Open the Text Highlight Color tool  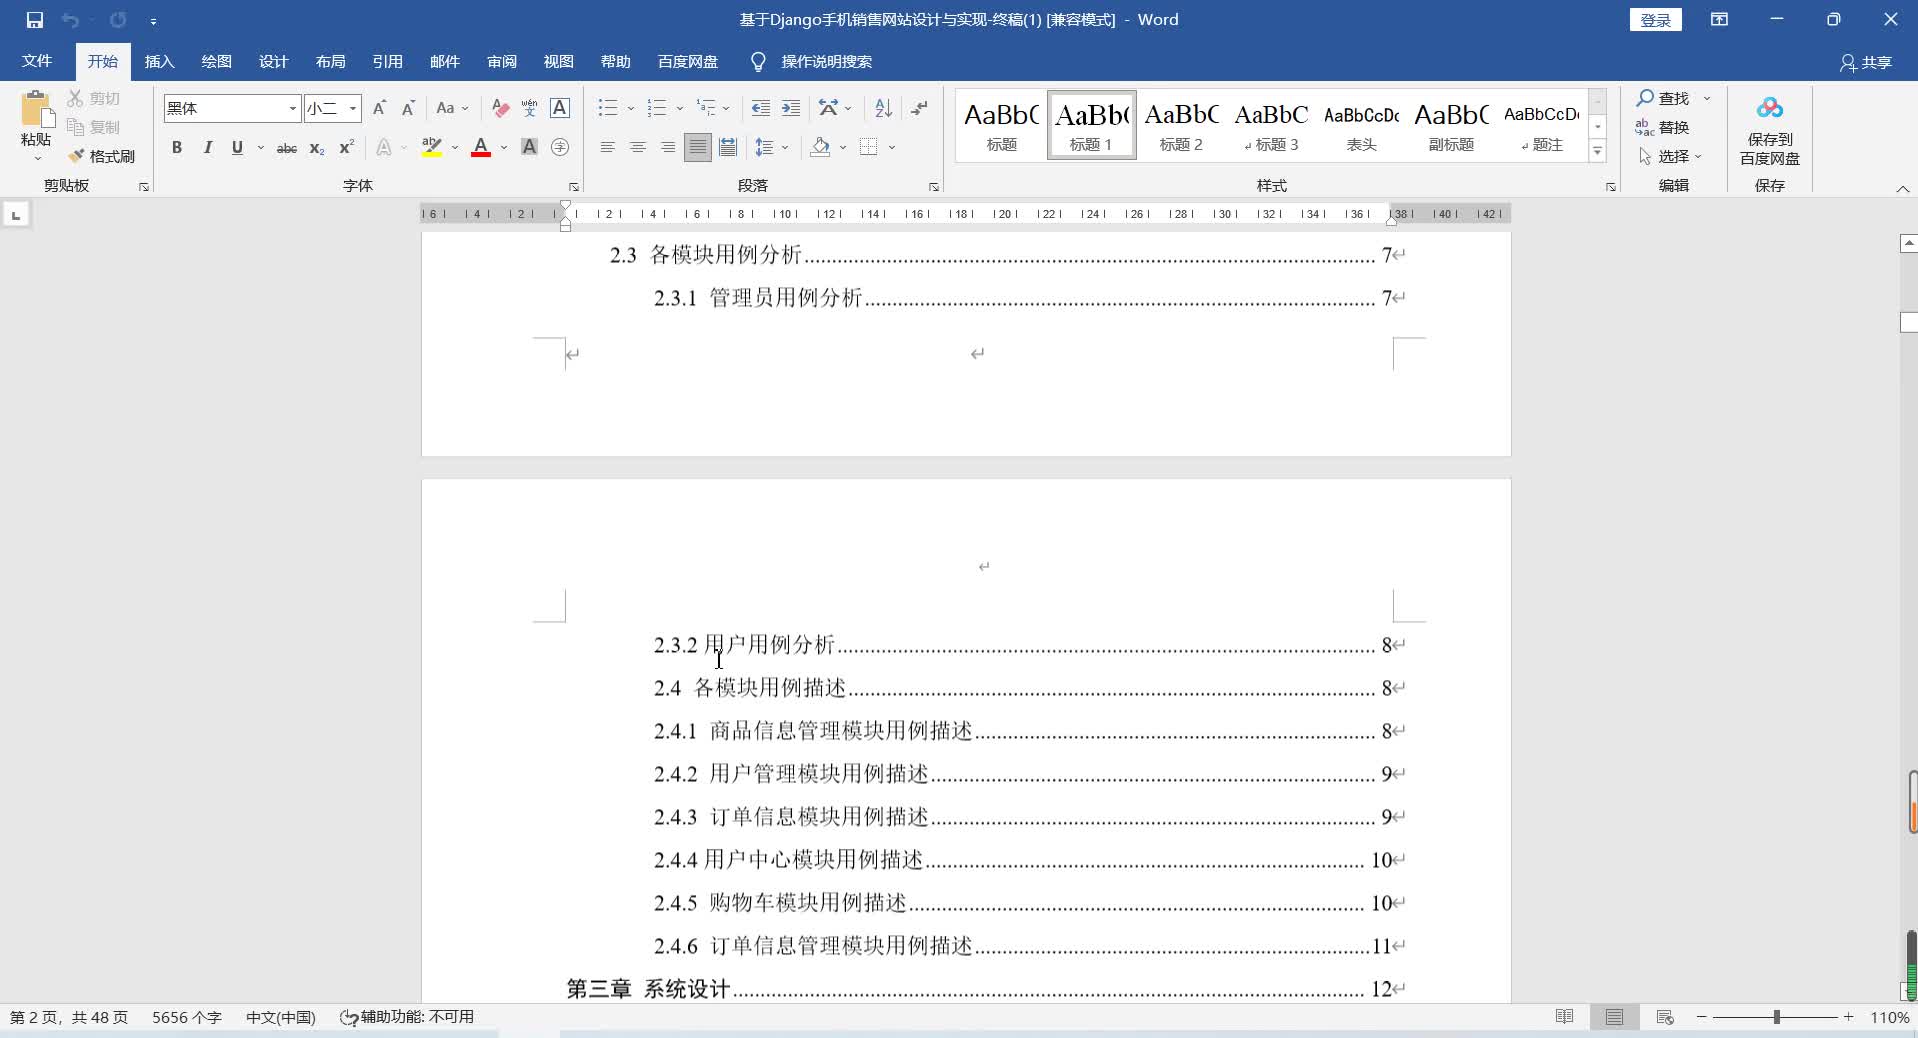430,147
